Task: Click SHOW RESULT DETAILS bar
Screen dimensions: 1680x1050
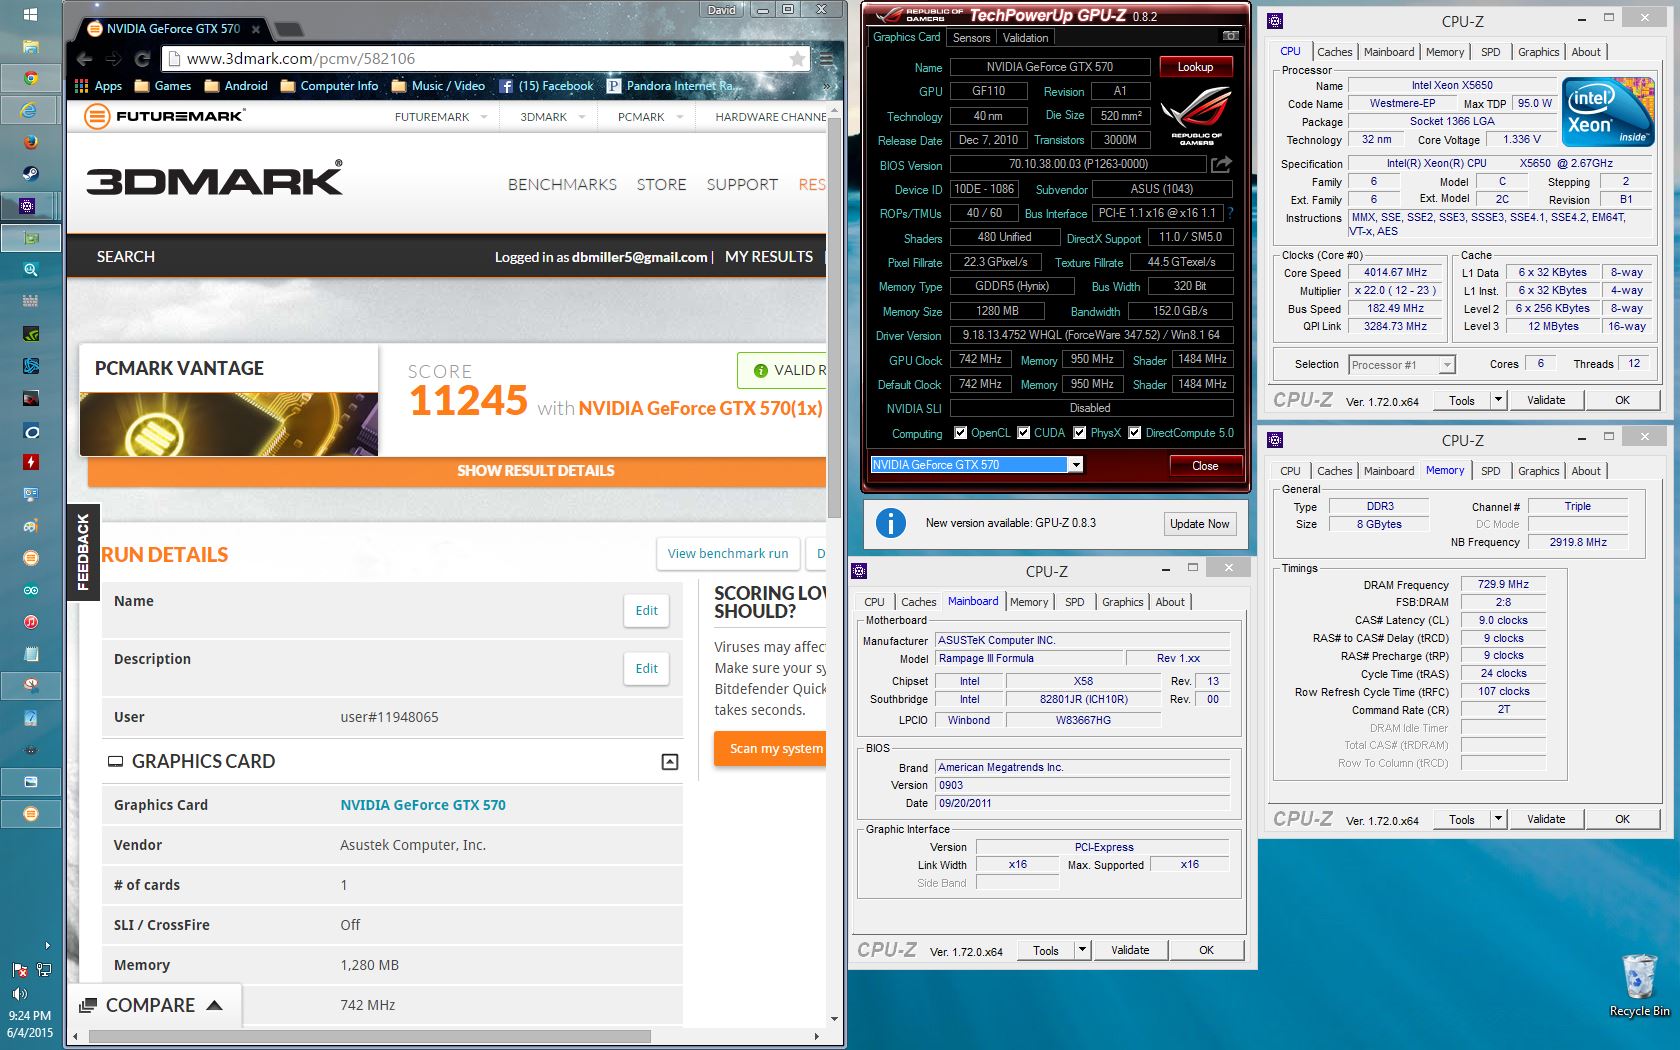Action: point(457,471)
